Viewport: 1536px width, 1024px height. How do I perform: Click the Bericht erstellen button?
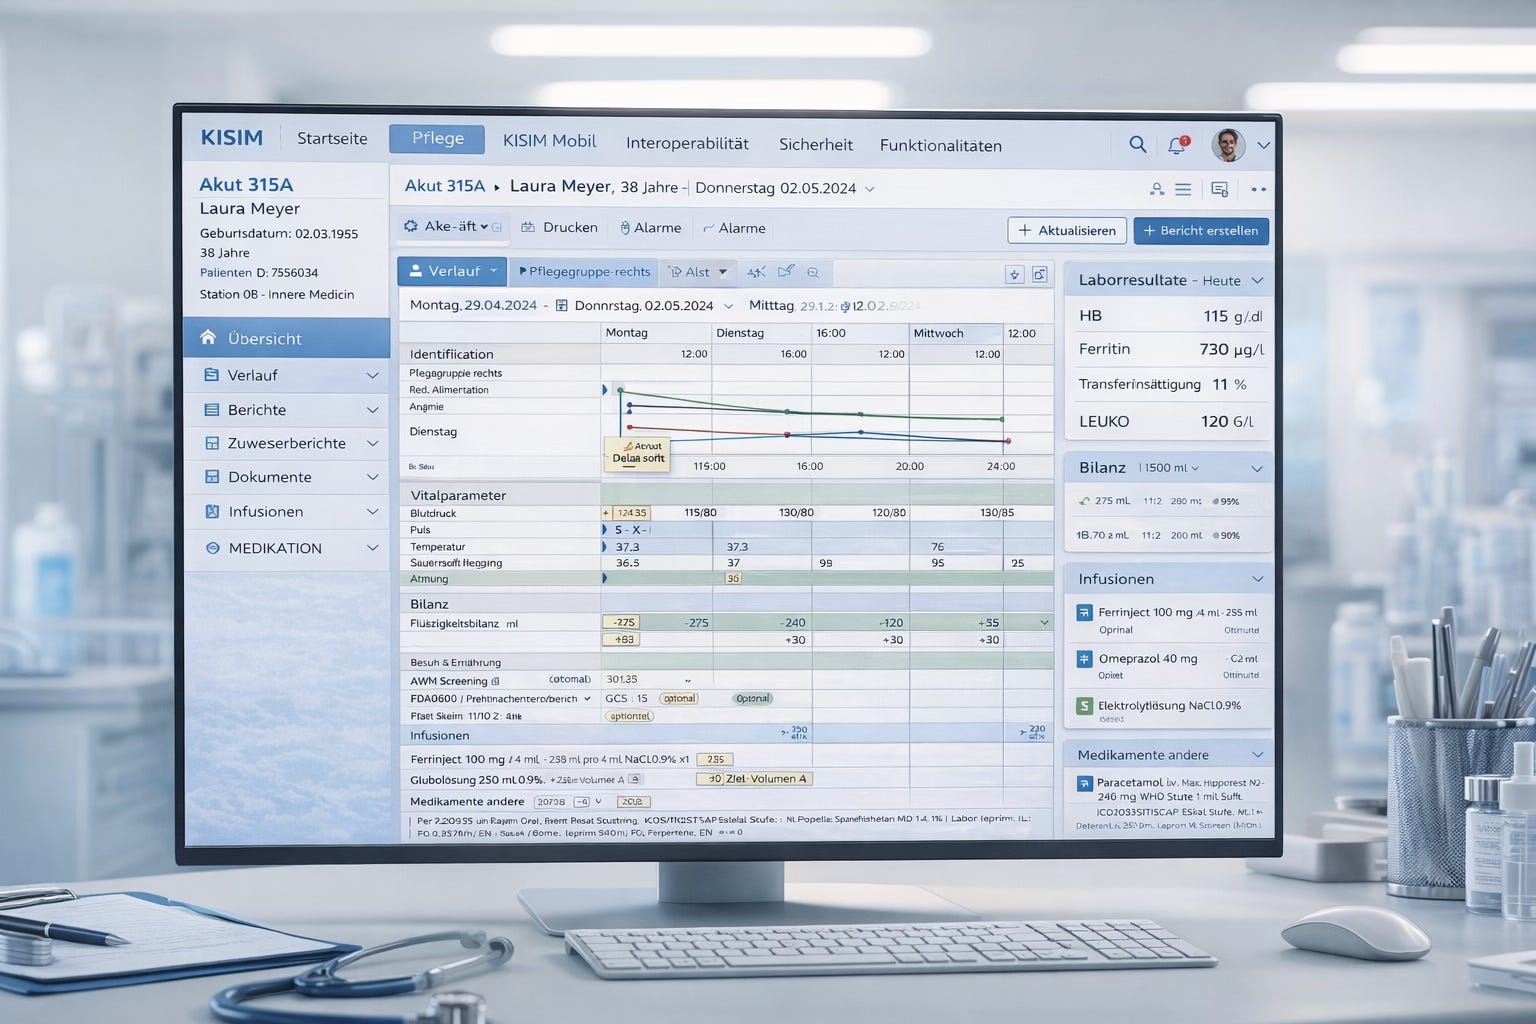1201,230
